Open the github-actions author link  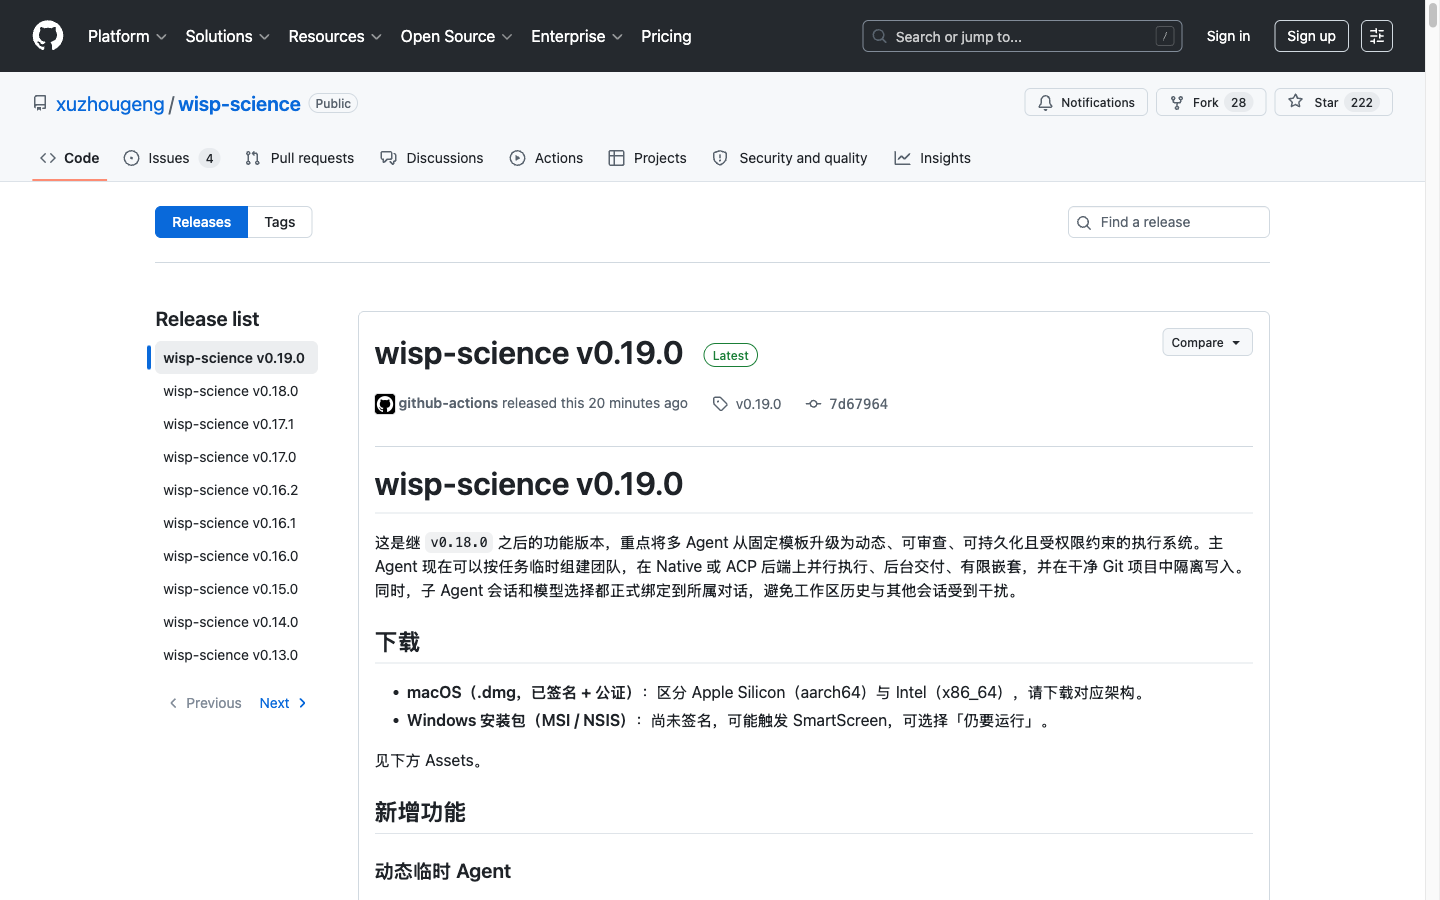pos(448,403)
